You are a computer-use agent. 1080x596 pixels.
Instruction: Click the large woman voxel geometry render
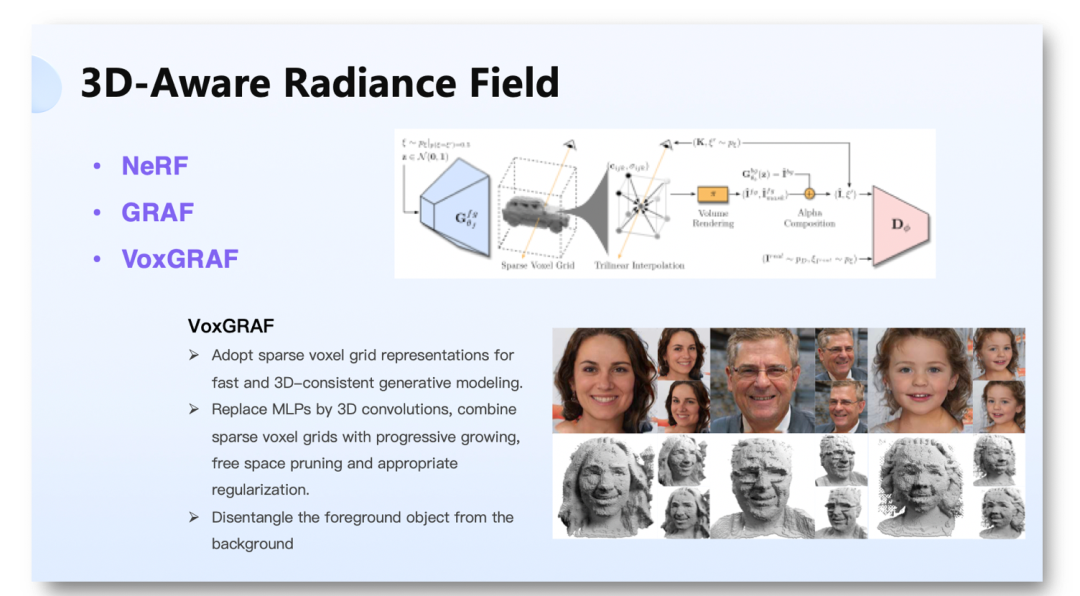coord(605,486)
